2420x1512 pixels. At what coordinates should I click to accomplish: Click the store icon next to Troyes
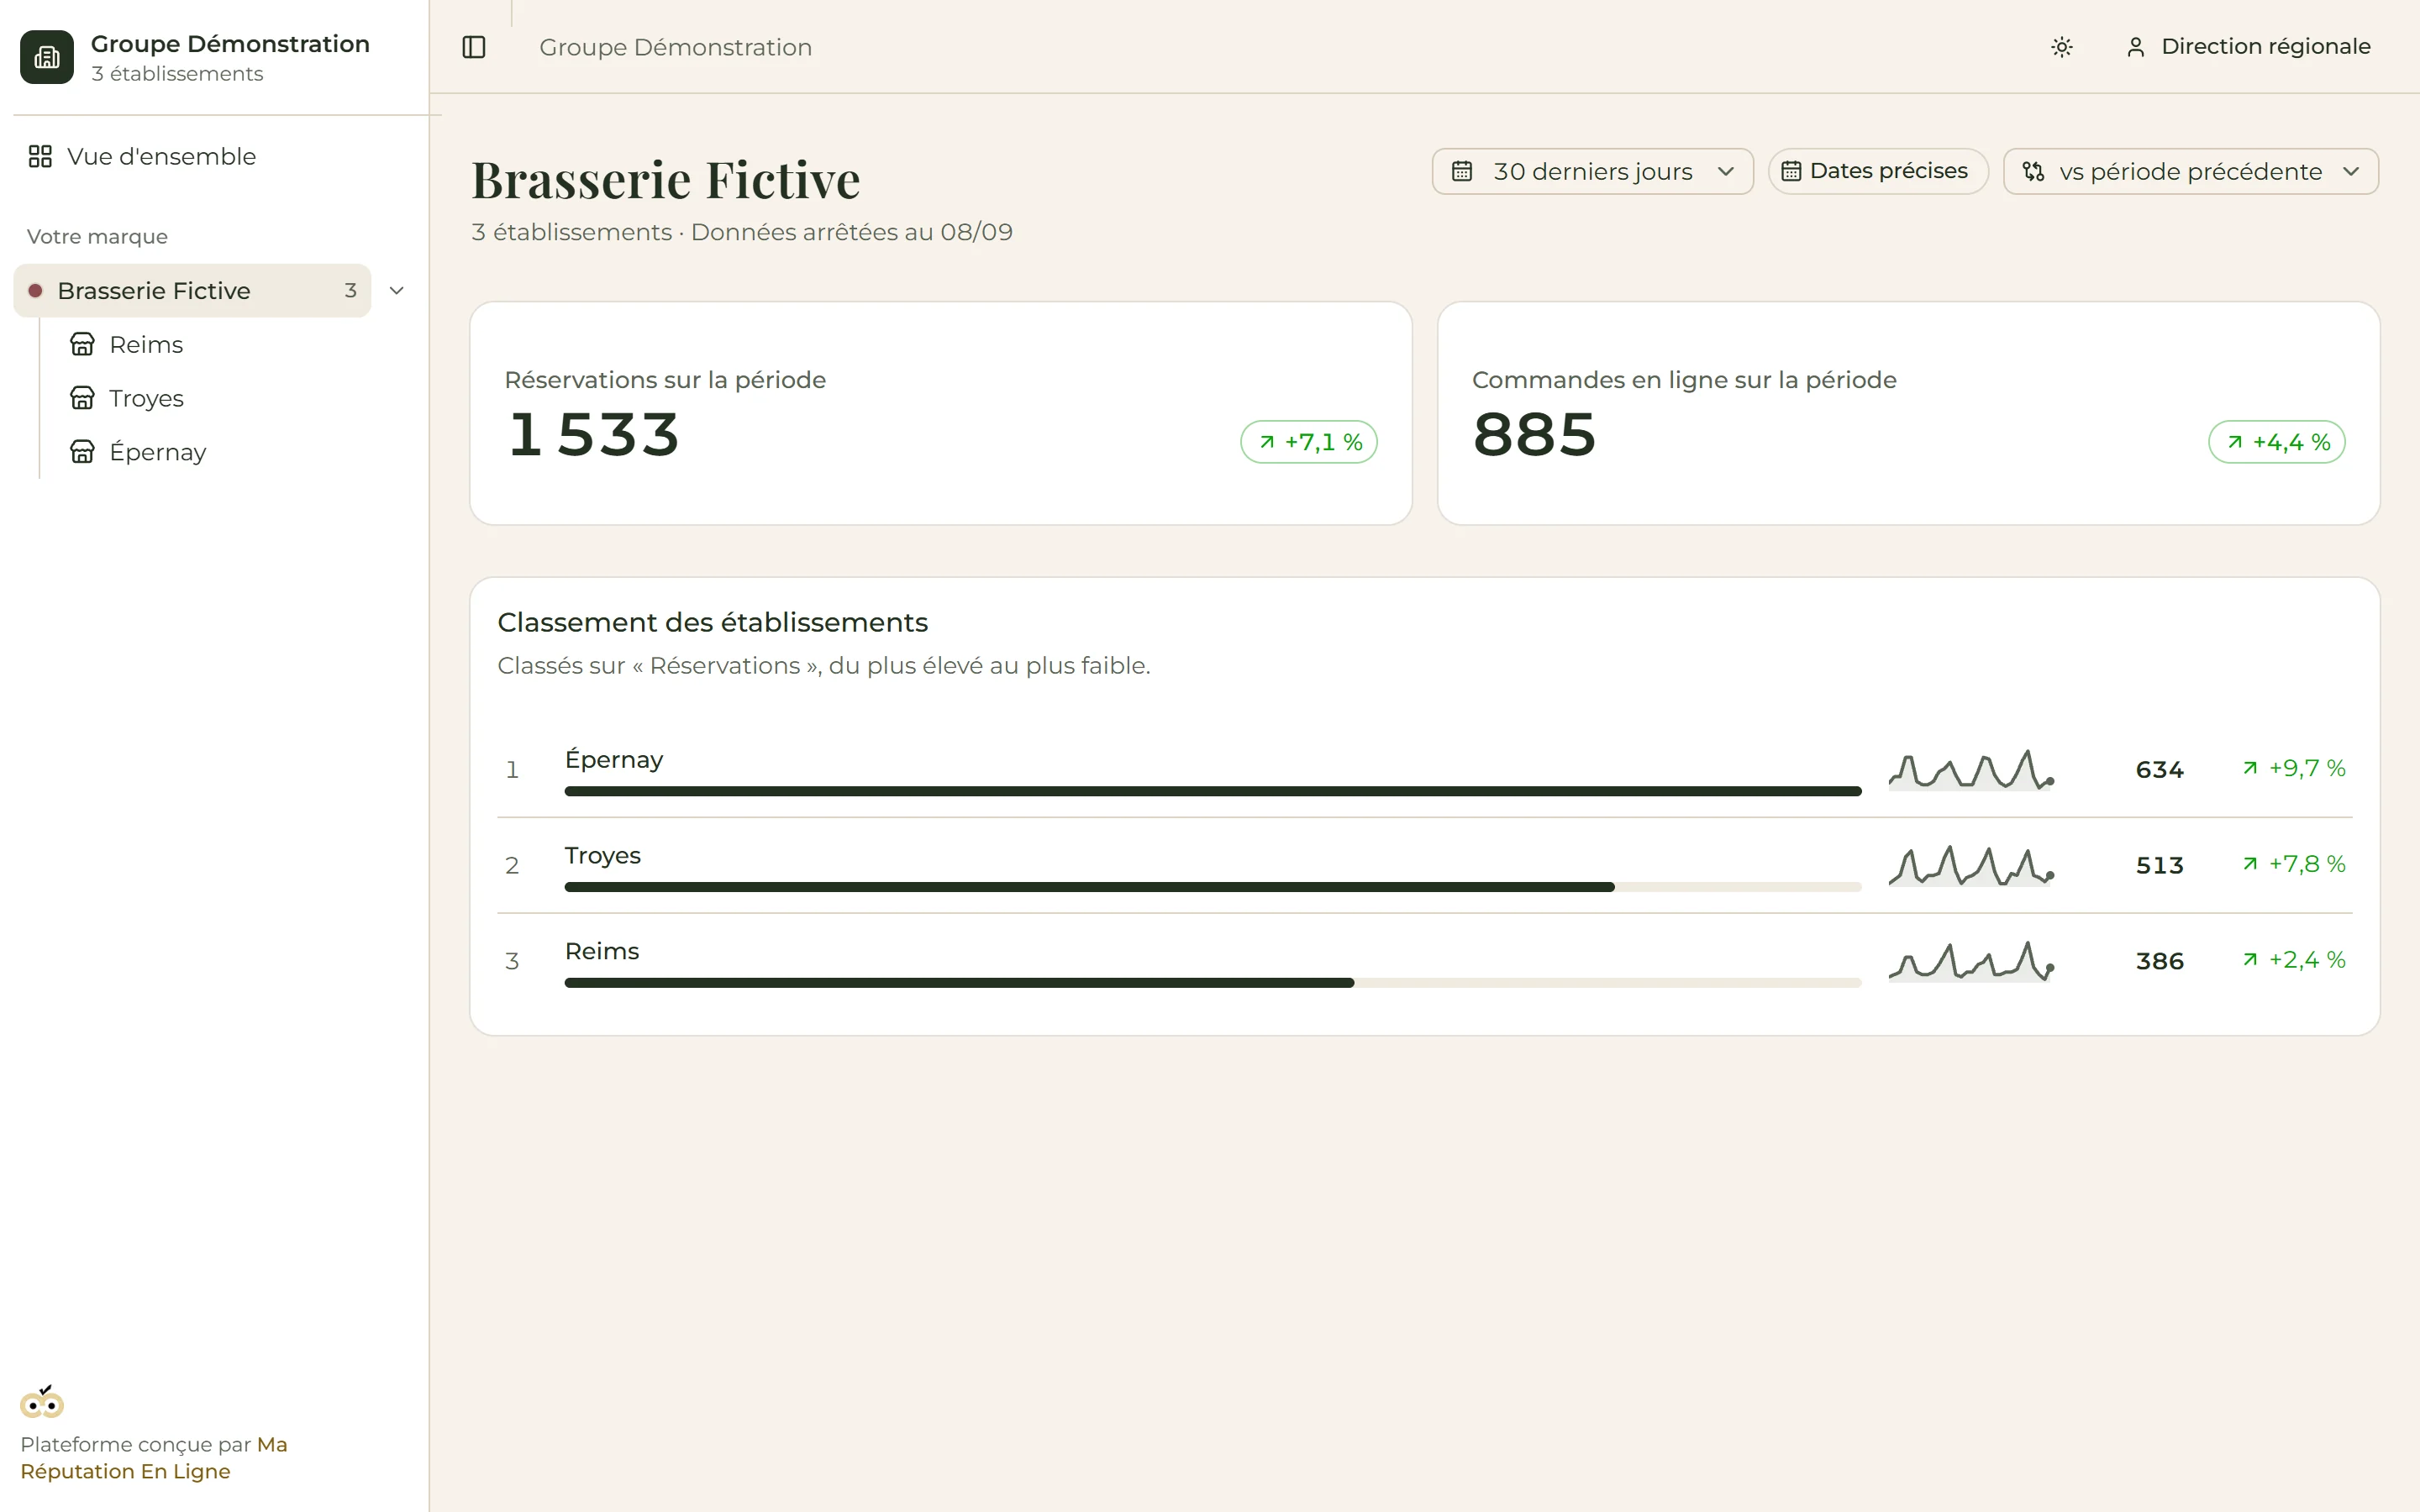pyautogui.click(x=82, y=399)
